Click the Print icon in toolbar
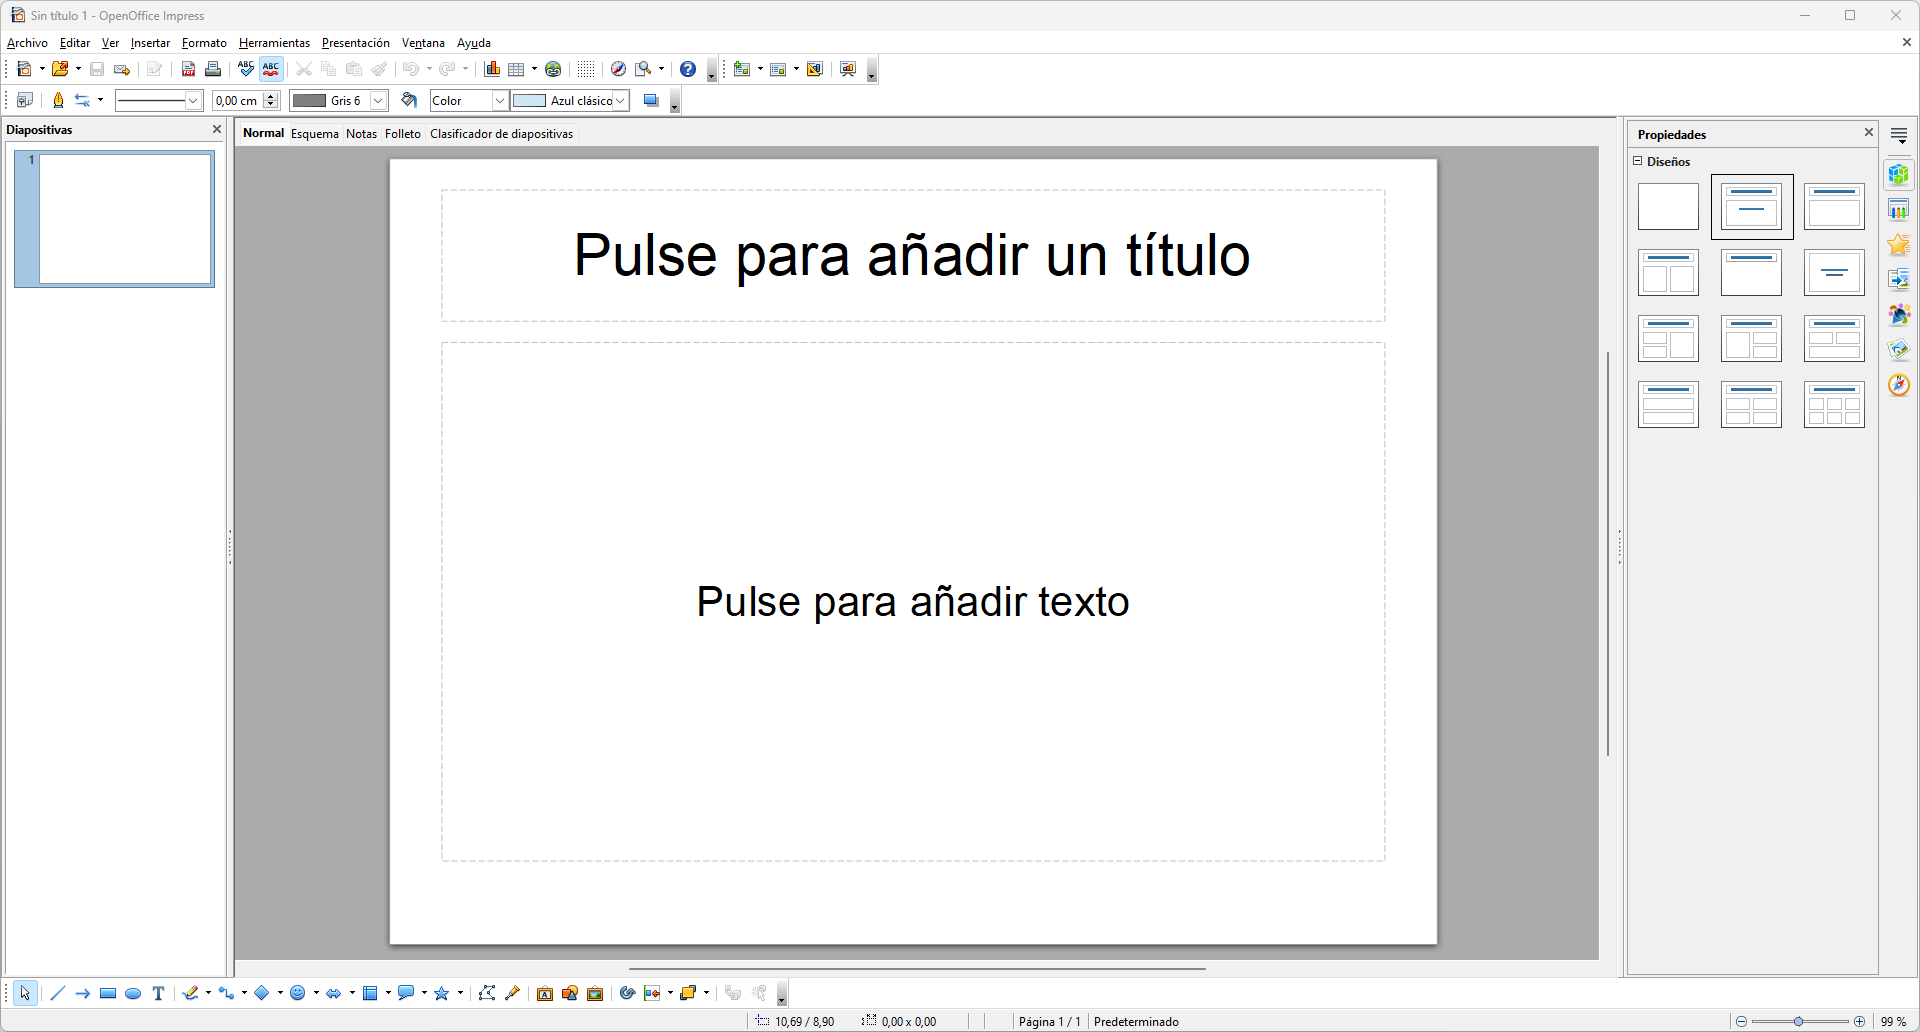The width and height of the screenshot is (1920, 1032). point(213,69)
